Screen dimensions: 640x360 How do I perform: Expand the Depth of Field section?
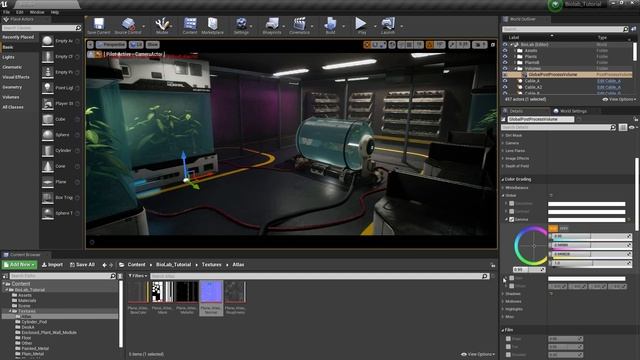point(503,166)
